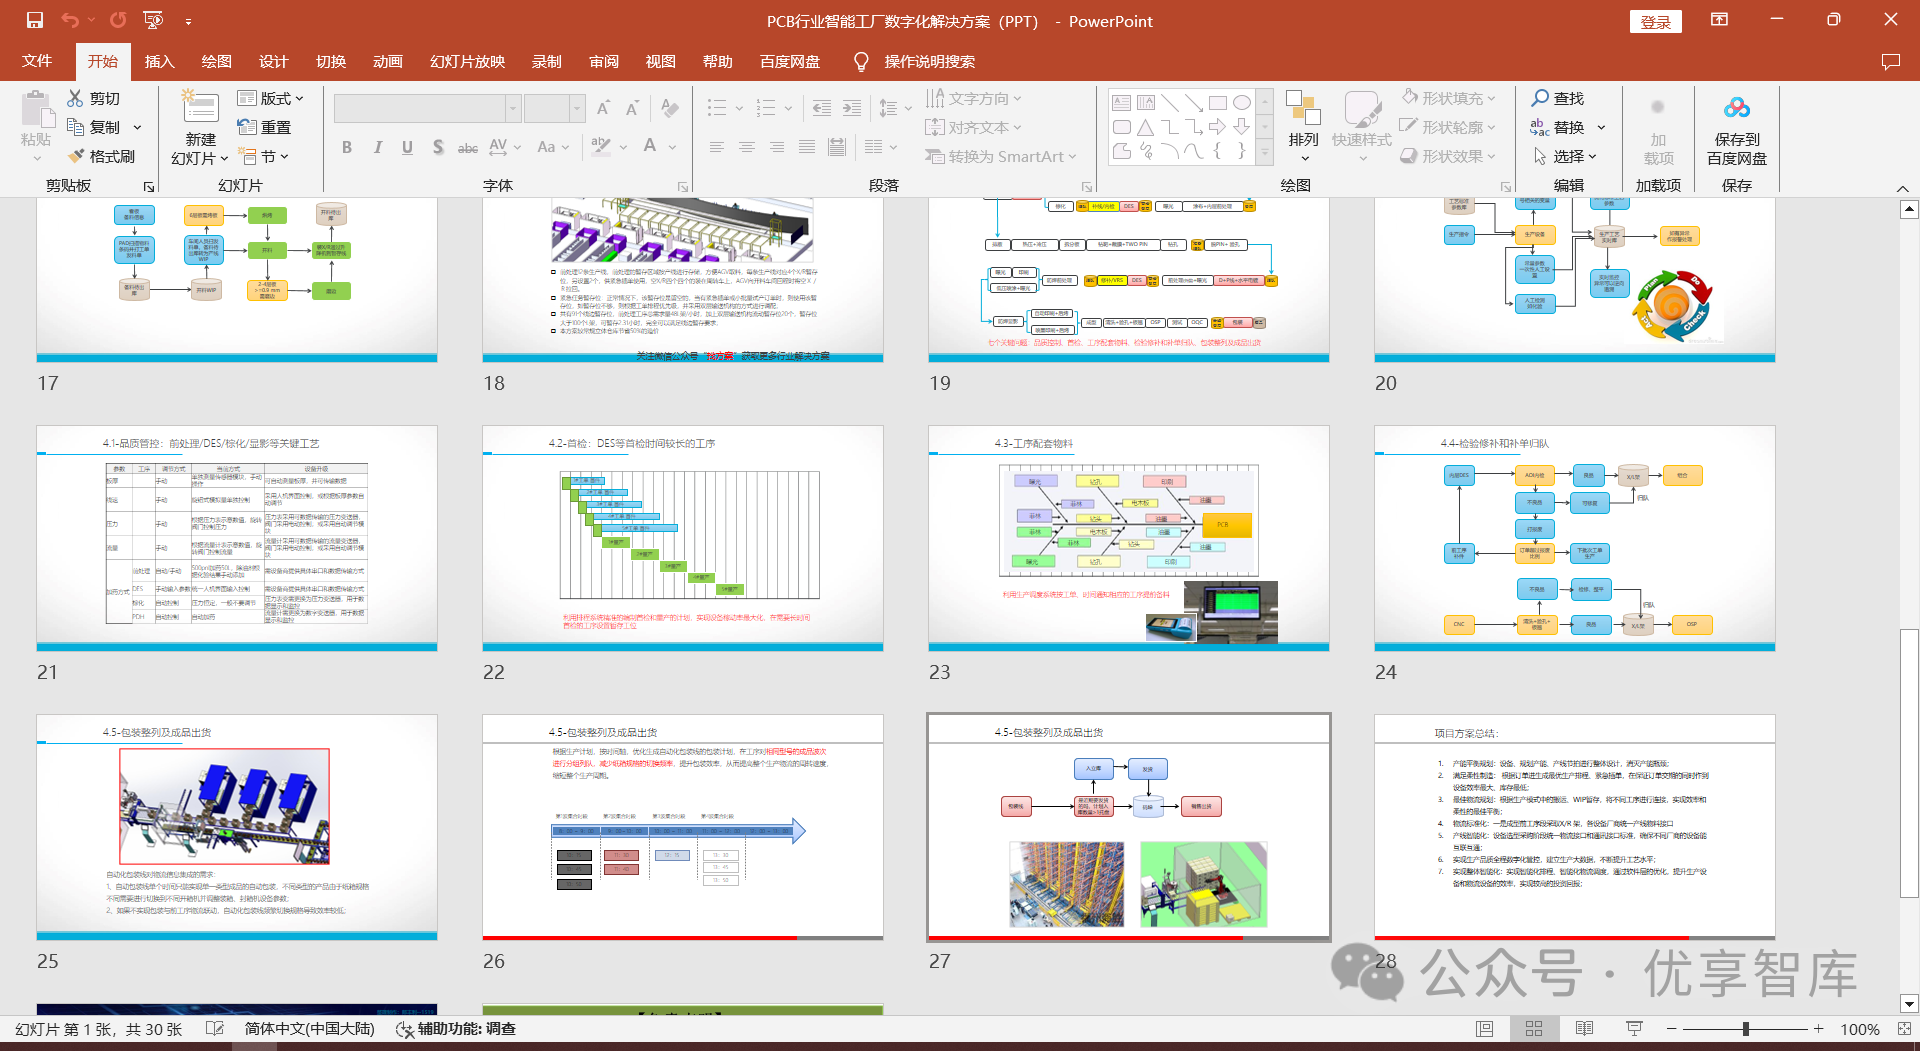1920x1051 pixels.
Task: Open the font size dropdown
Action: pyautogui.click(x=577, y=108)
